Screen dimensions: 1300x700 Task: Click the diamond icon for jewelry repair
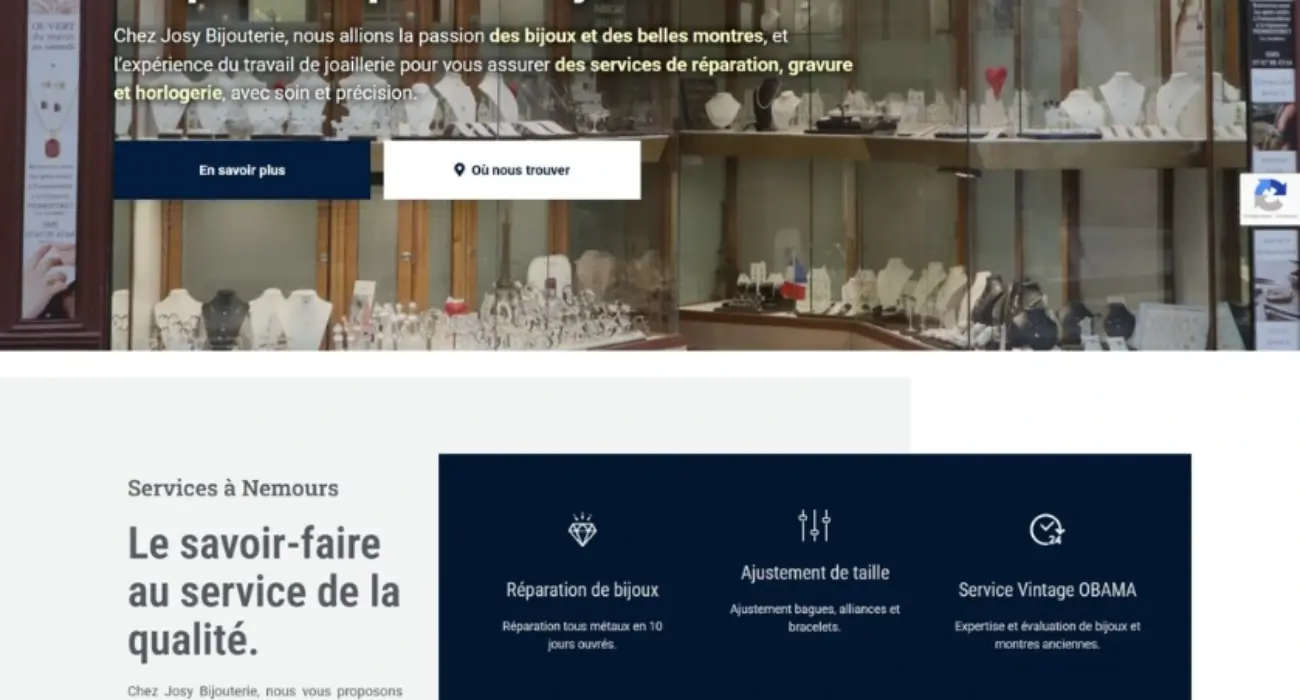point(582,529)
